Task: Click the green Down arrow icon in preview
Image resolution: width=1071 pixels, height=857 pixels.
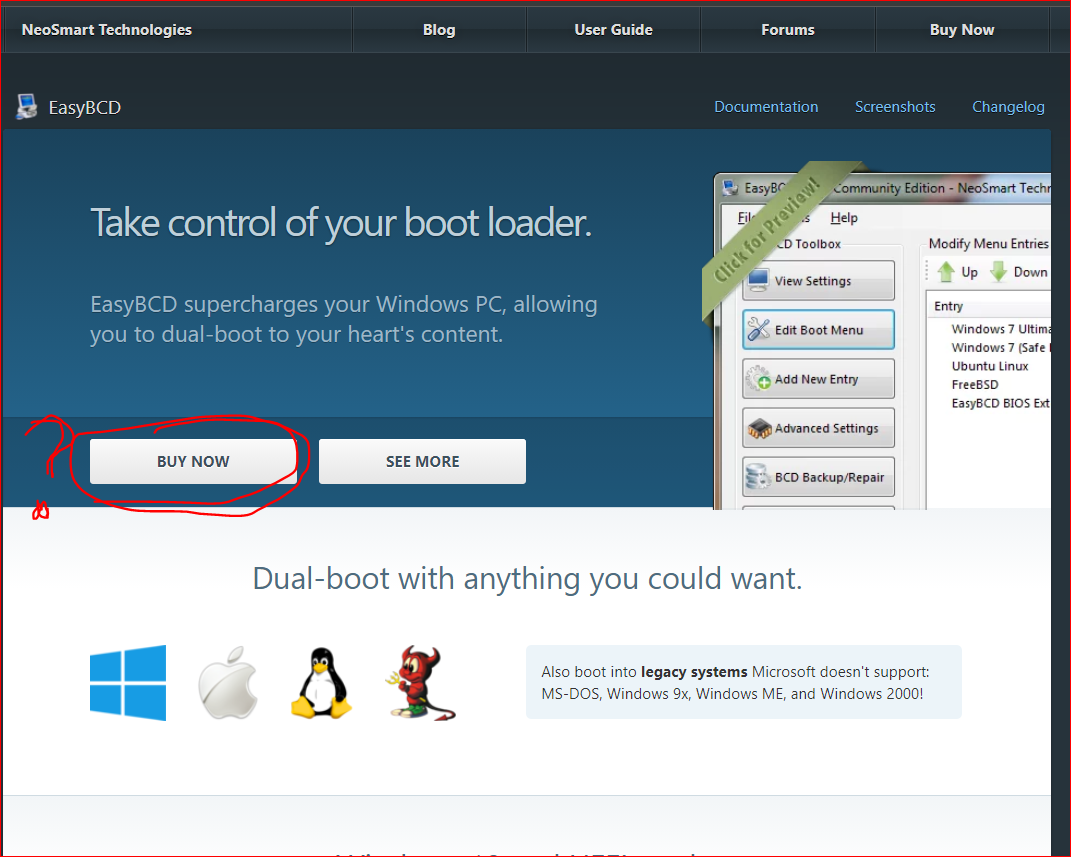Action: pyautogui.click(x=999, y=272)
